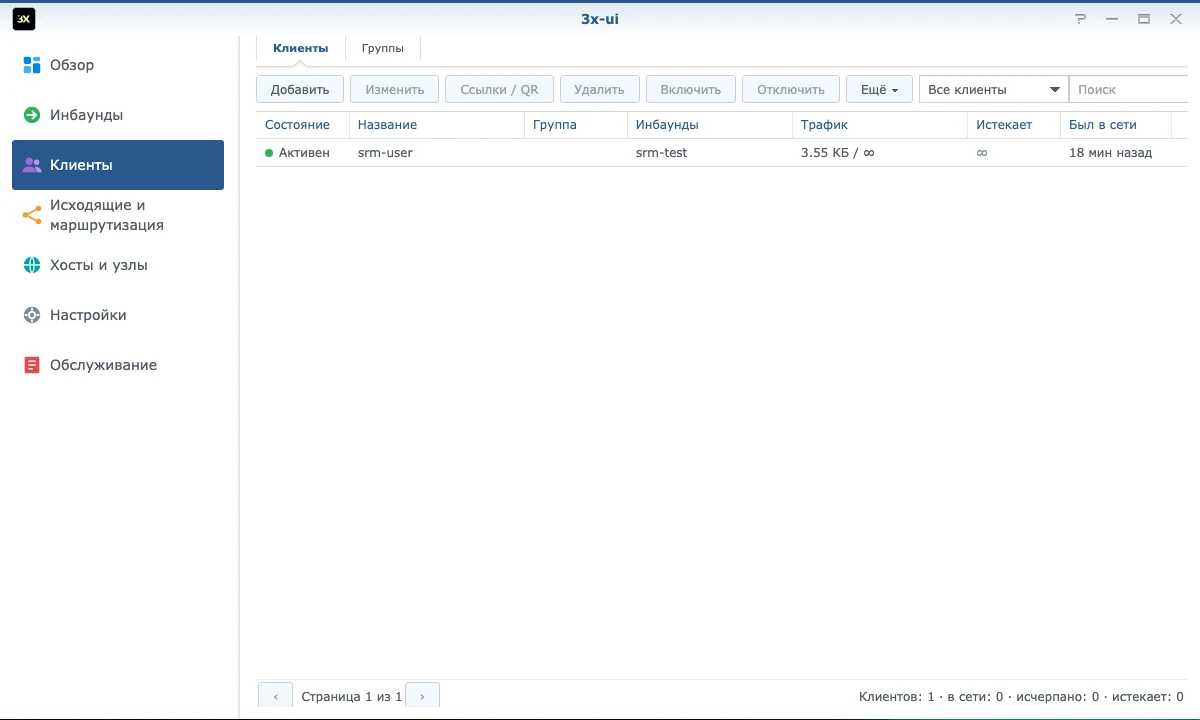
Task: Click the red Обслуживание icon
Action: click(32, 365)
